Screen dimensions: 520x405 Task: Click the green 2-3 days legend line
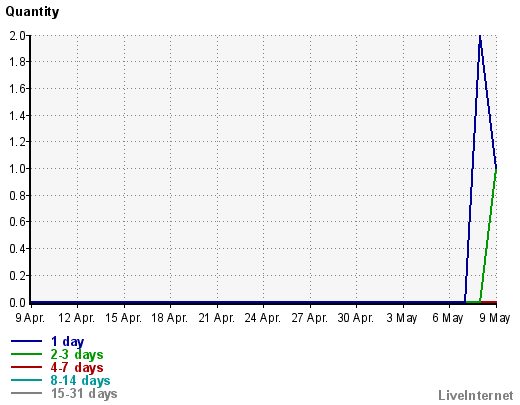(26, 354)
